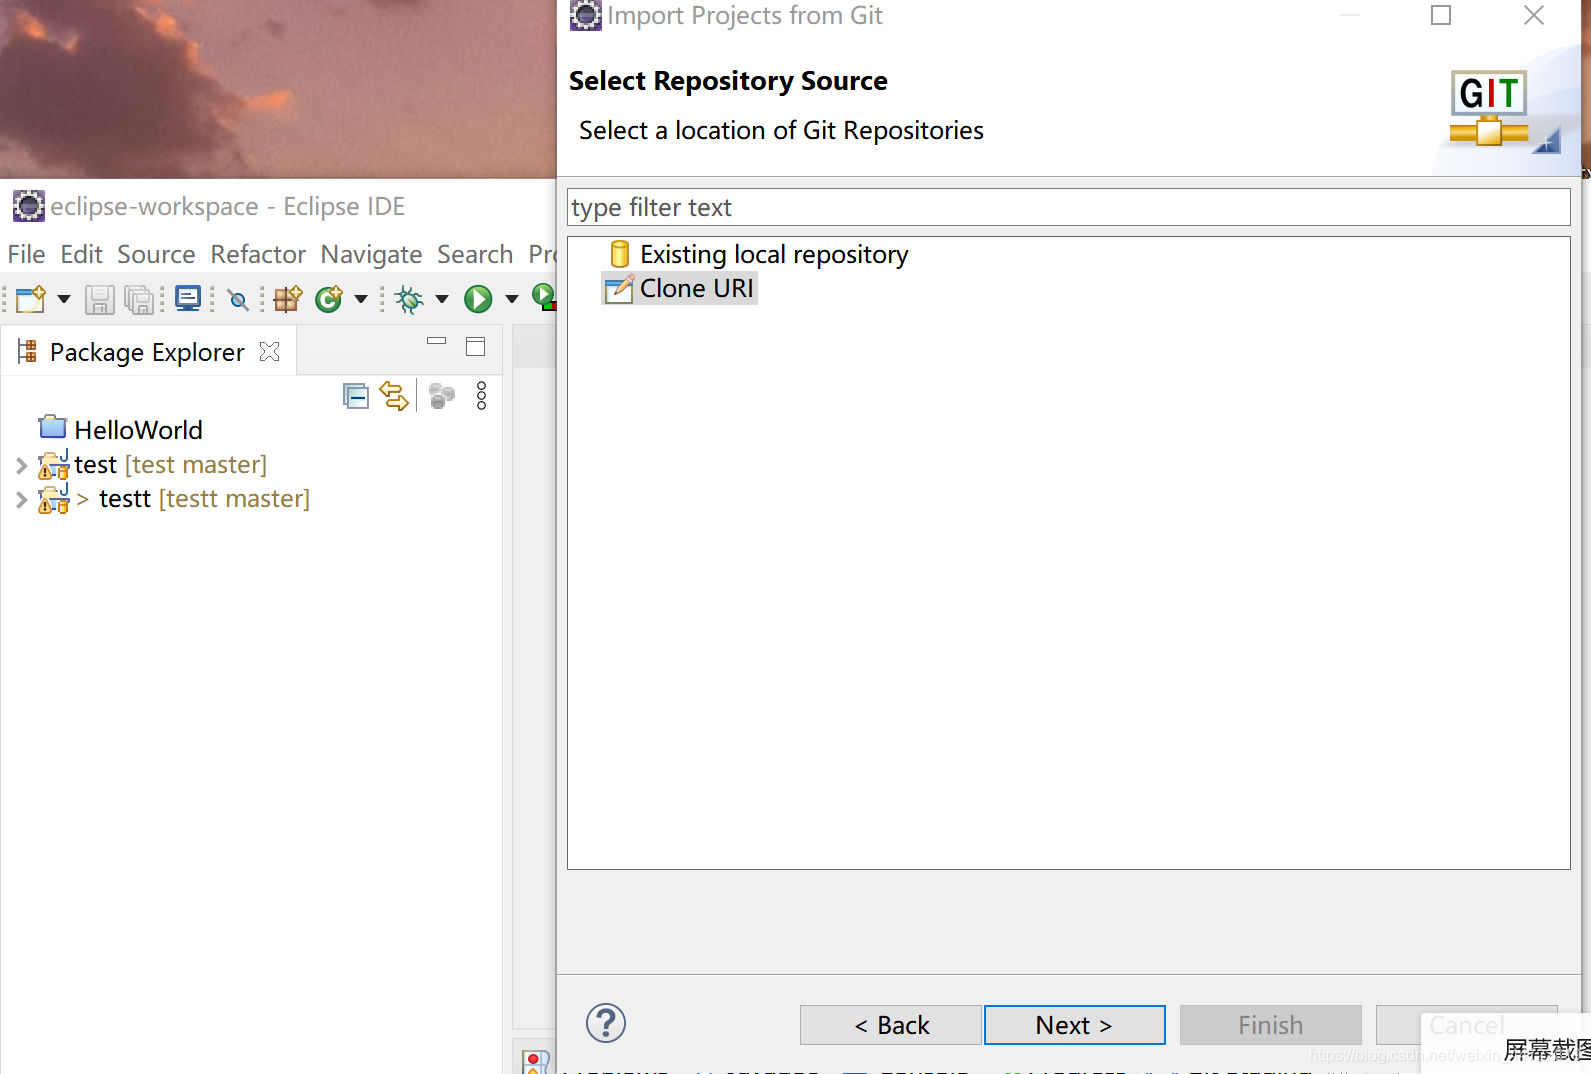This screenshot has width=1591, height=1074.
Task: Select the Clone URI option
Action: click(696, 288)
